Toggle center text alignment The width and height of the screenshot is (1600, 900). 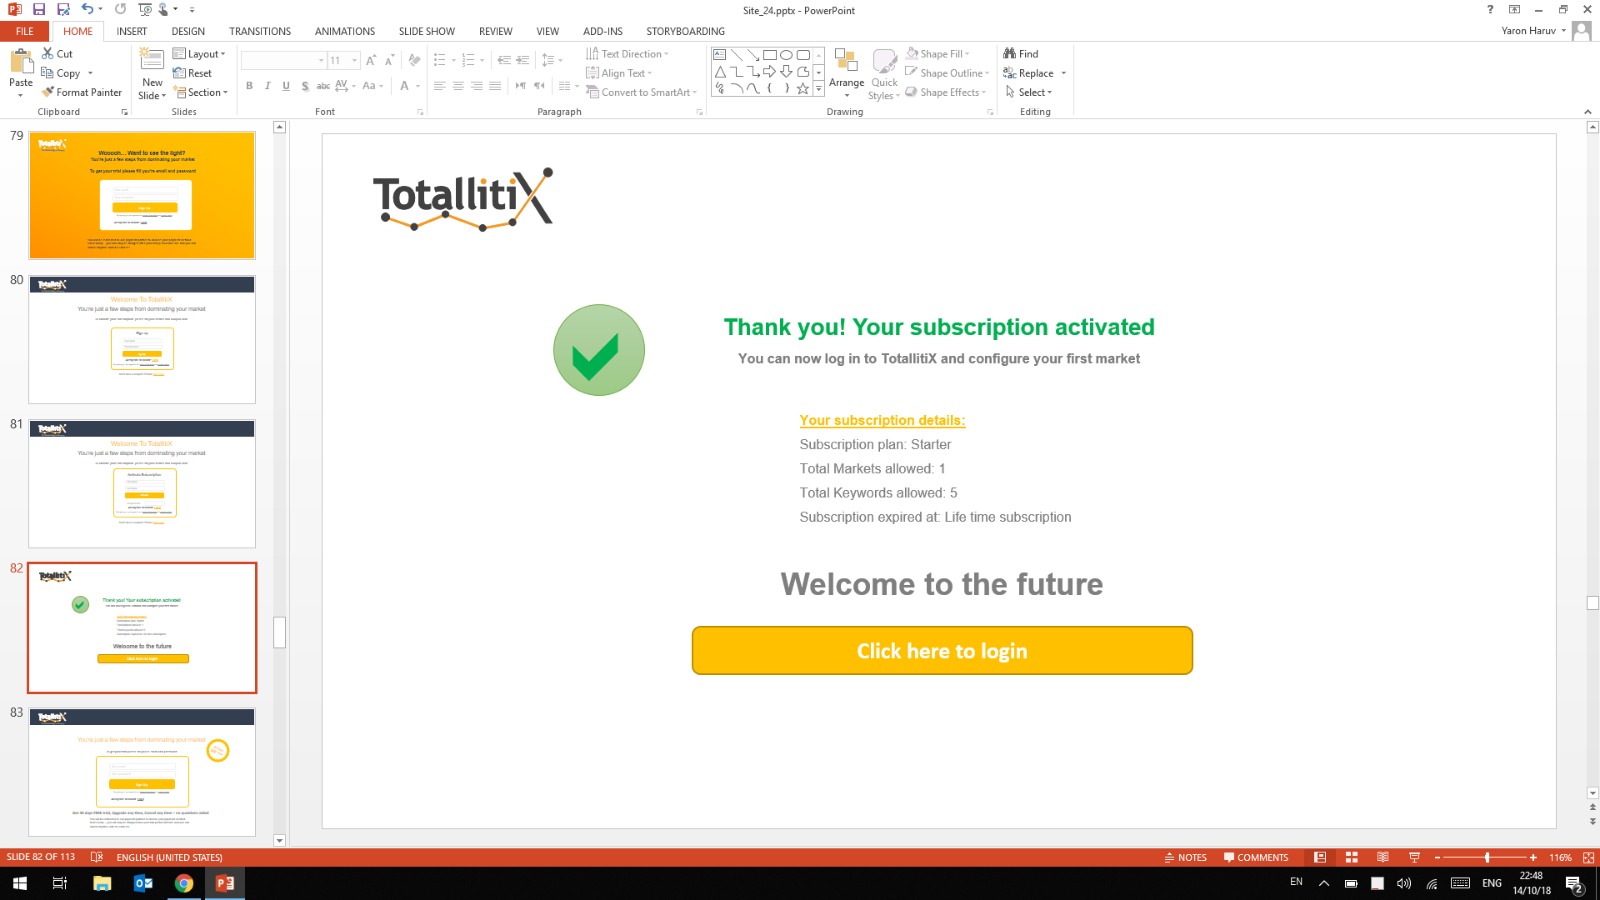click(x=458, y=86)
